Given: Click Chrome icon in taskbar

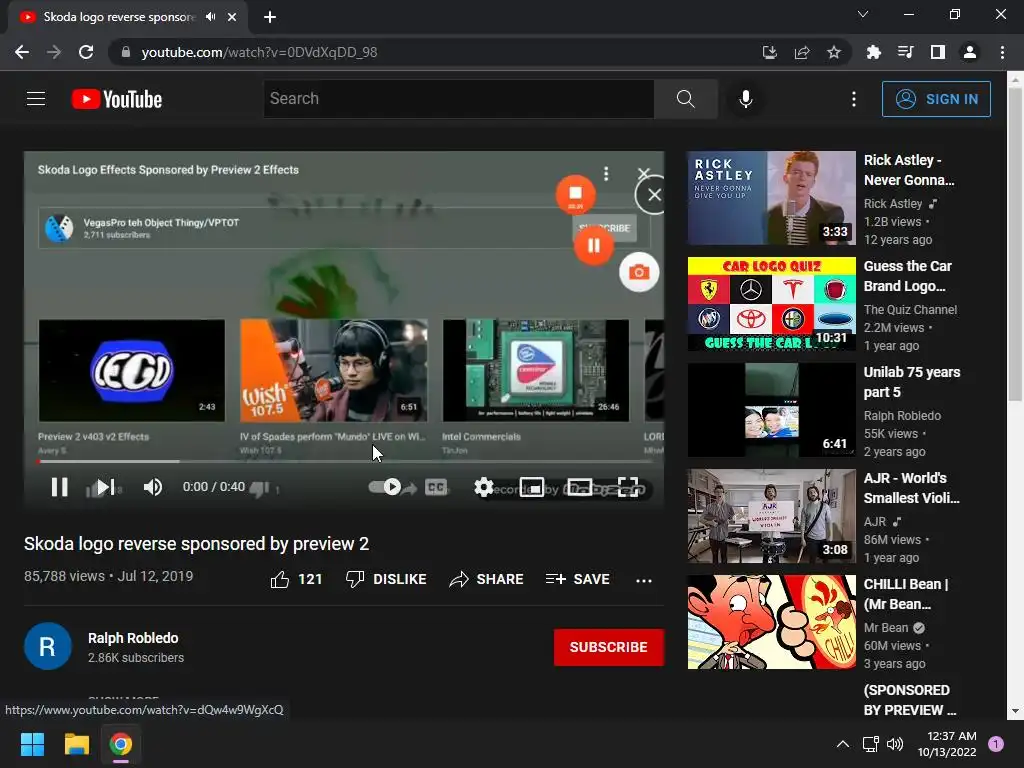Looking at the screenshot, I should tap(121, 744).
